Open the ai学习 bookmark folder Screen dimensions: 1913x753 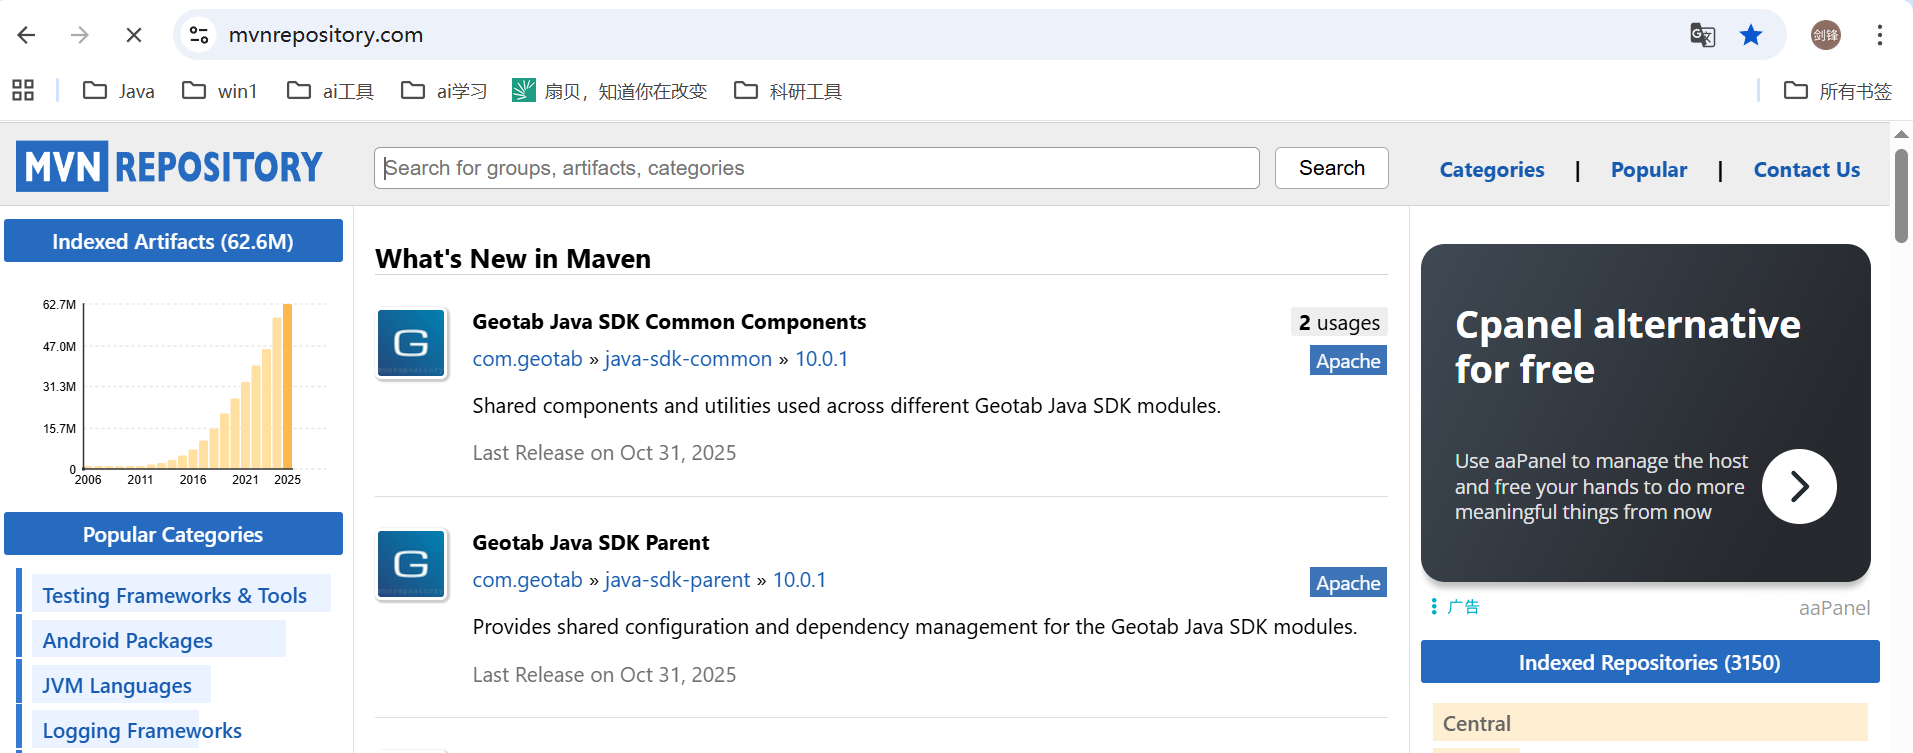point(444,91)
